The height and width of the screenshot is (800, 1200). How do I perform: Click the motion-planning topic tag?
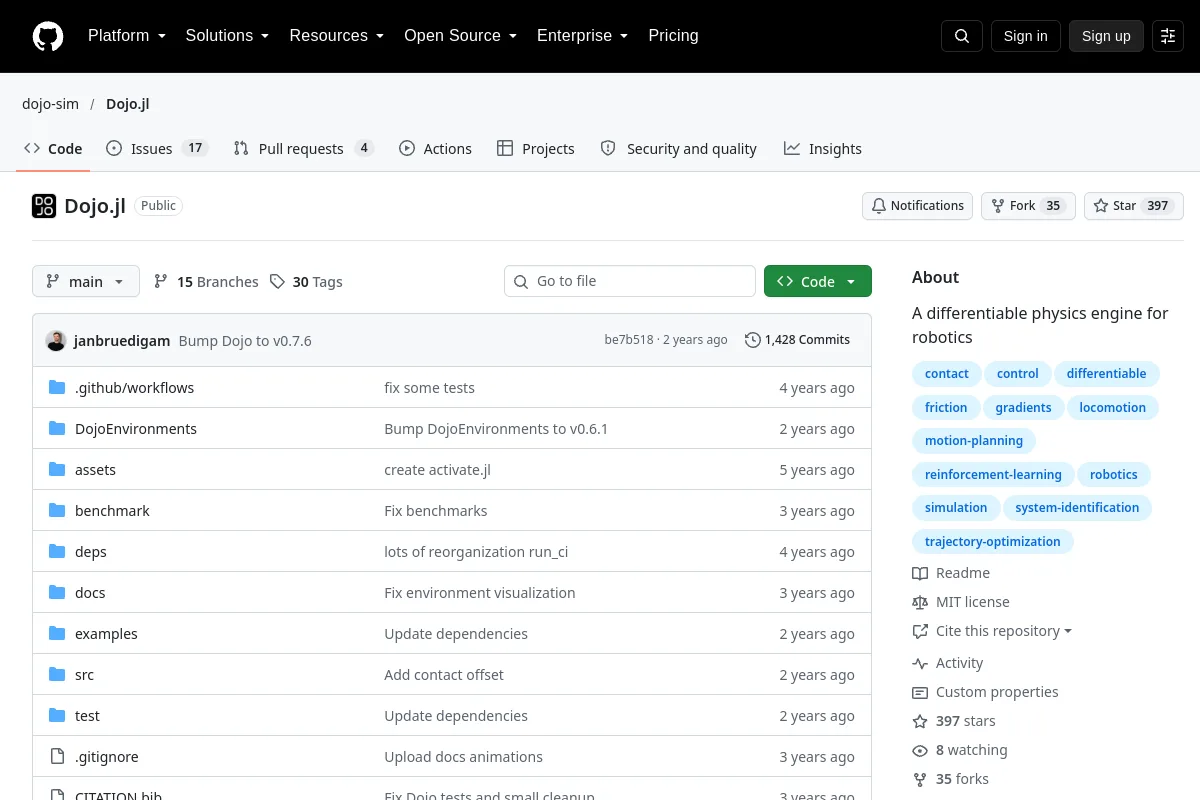tap(974, 441)
